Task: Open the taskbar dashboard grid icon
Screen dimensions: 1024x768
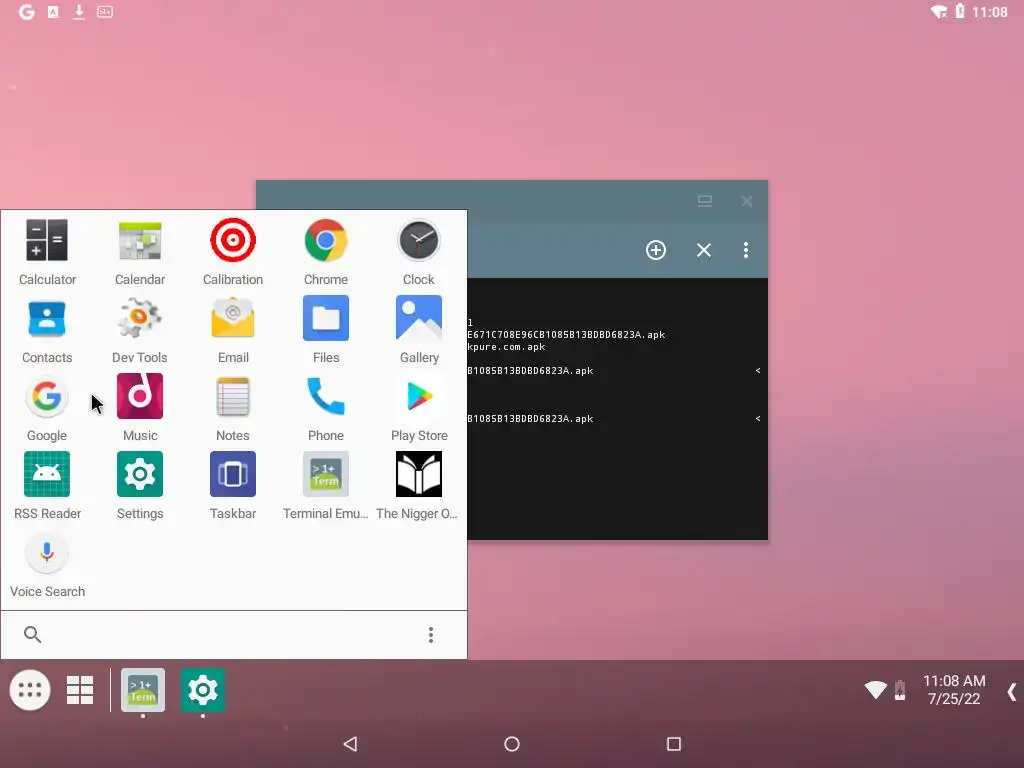Action: (x=80, y=690)
